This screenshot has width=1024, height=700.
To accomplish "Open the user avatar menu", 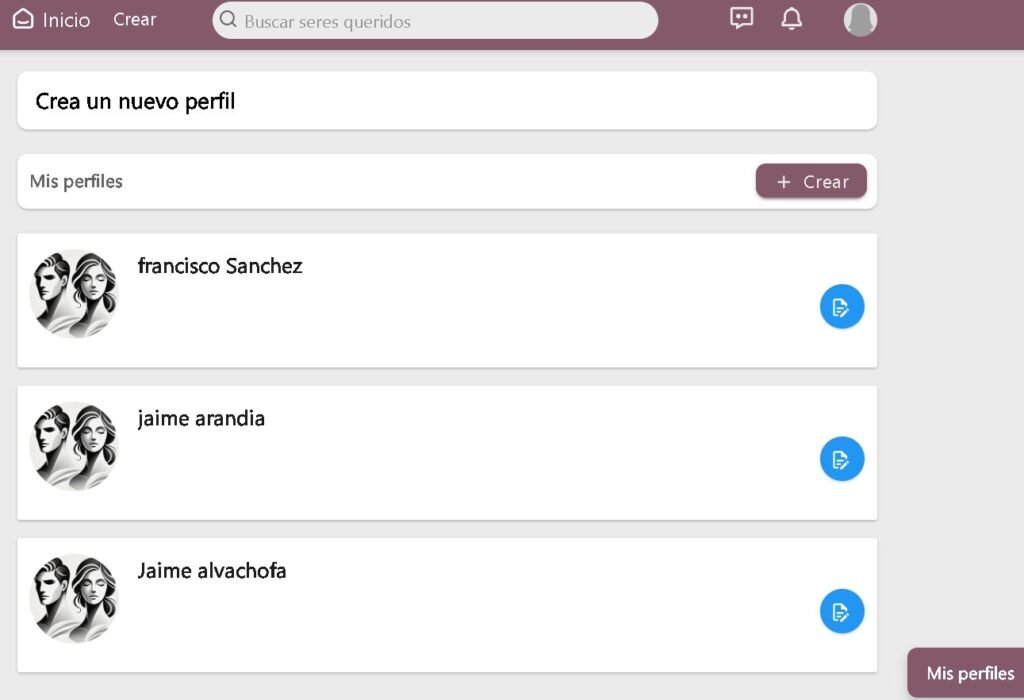I will coord(860,20).
